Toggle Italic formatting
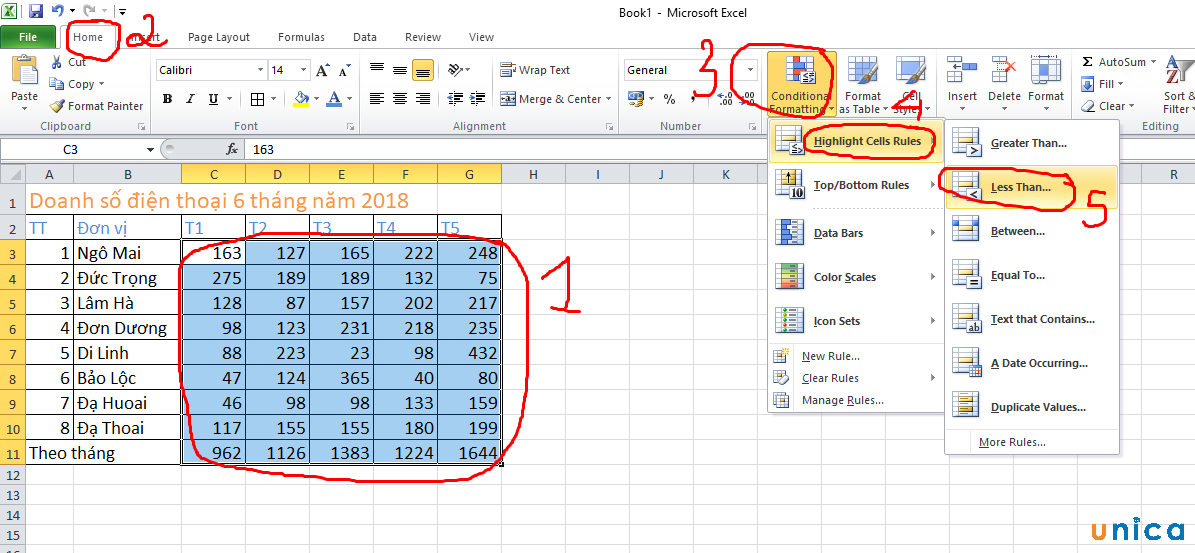This screenshot has width=1195, height=553. coord(190,99)
